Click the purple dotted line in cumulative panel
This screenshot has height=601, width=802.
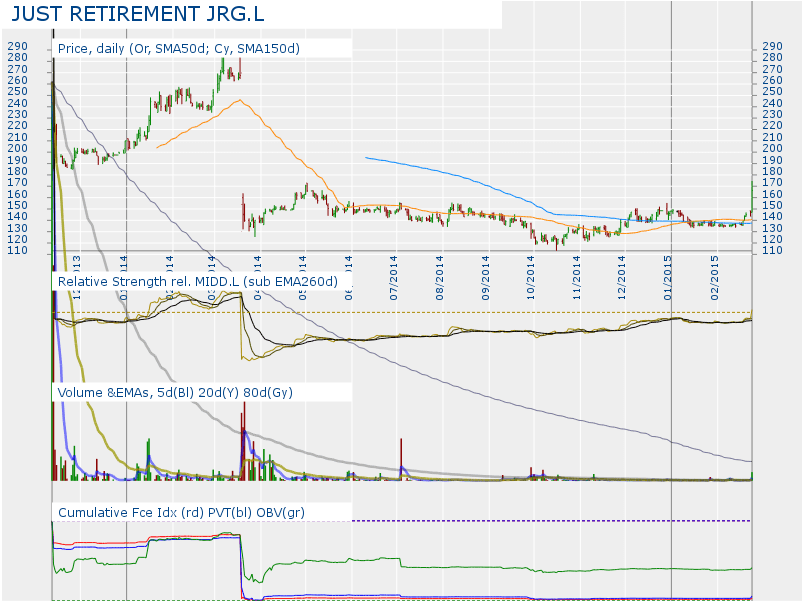click(551, 521)
